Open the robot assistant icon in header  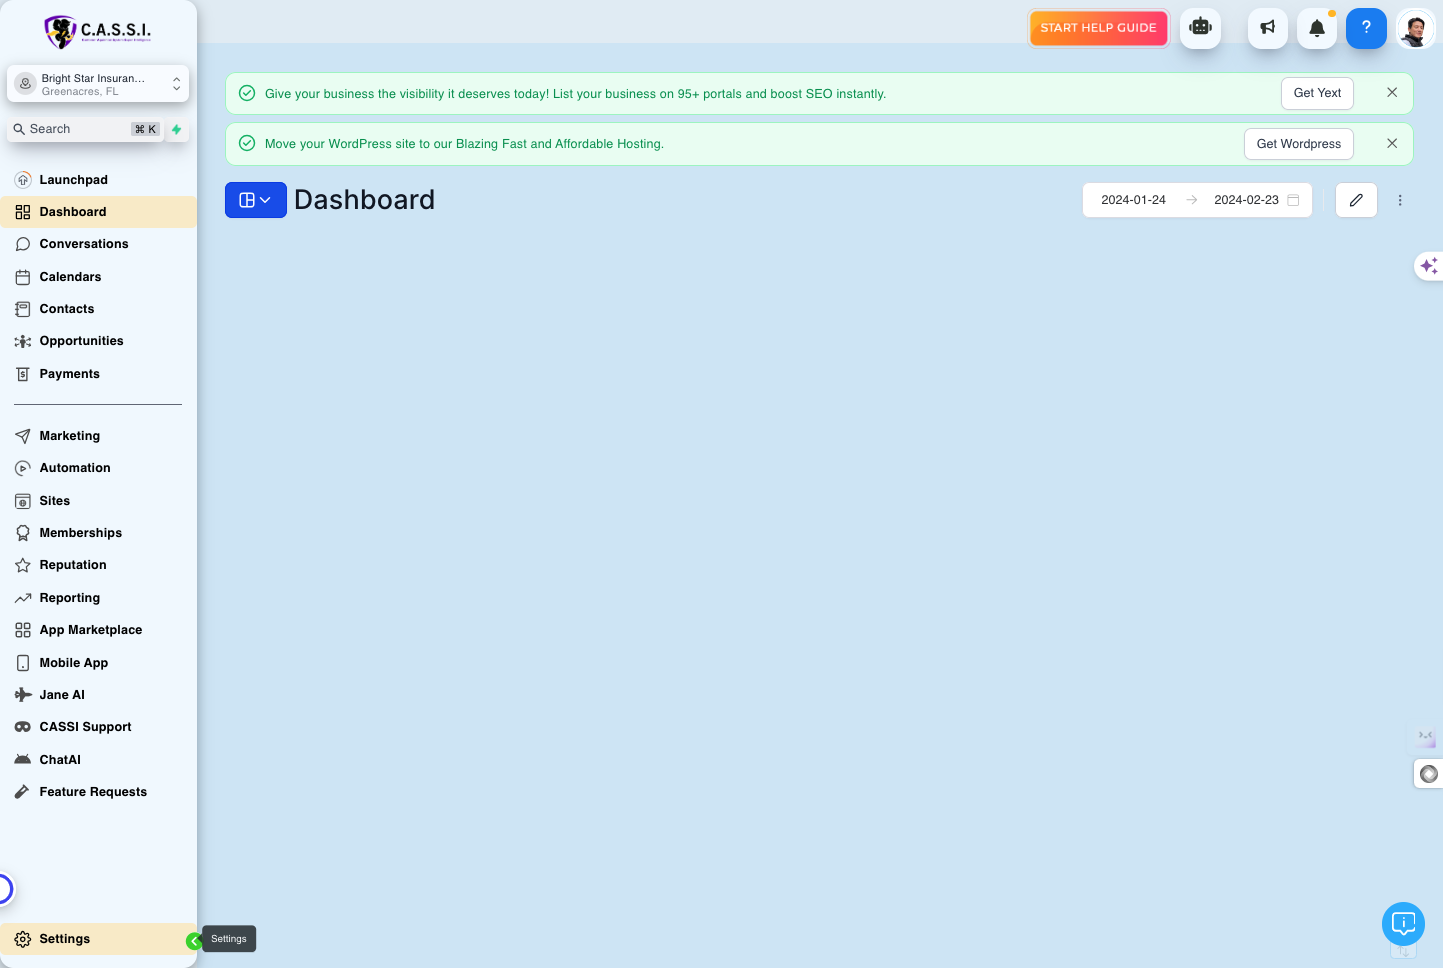coord(1200,28)
